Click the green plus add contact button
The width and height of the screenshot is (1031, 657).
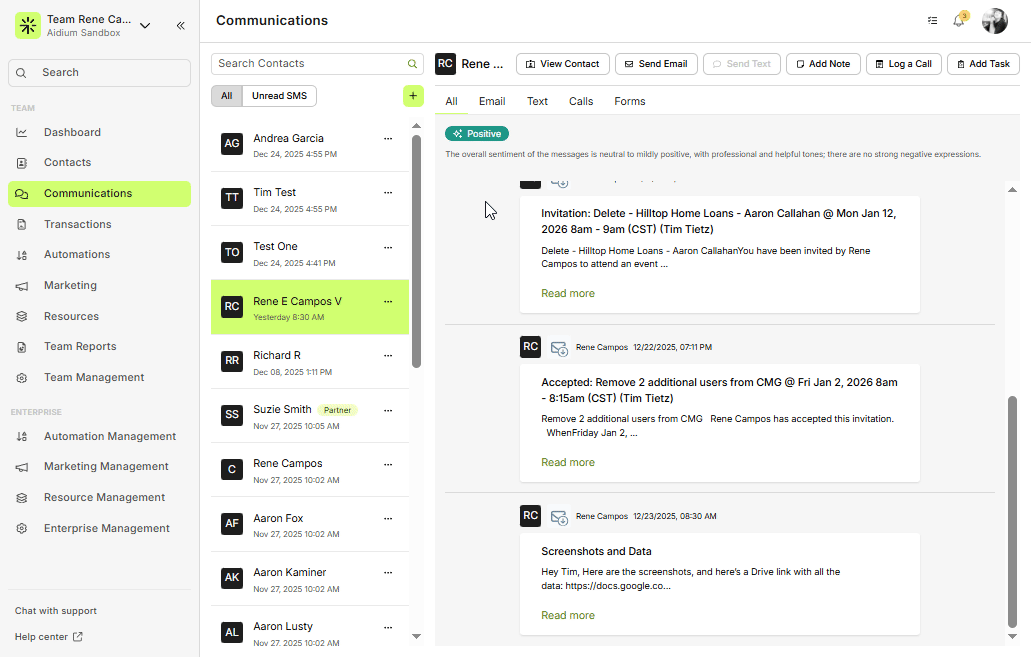pos(413,96)
